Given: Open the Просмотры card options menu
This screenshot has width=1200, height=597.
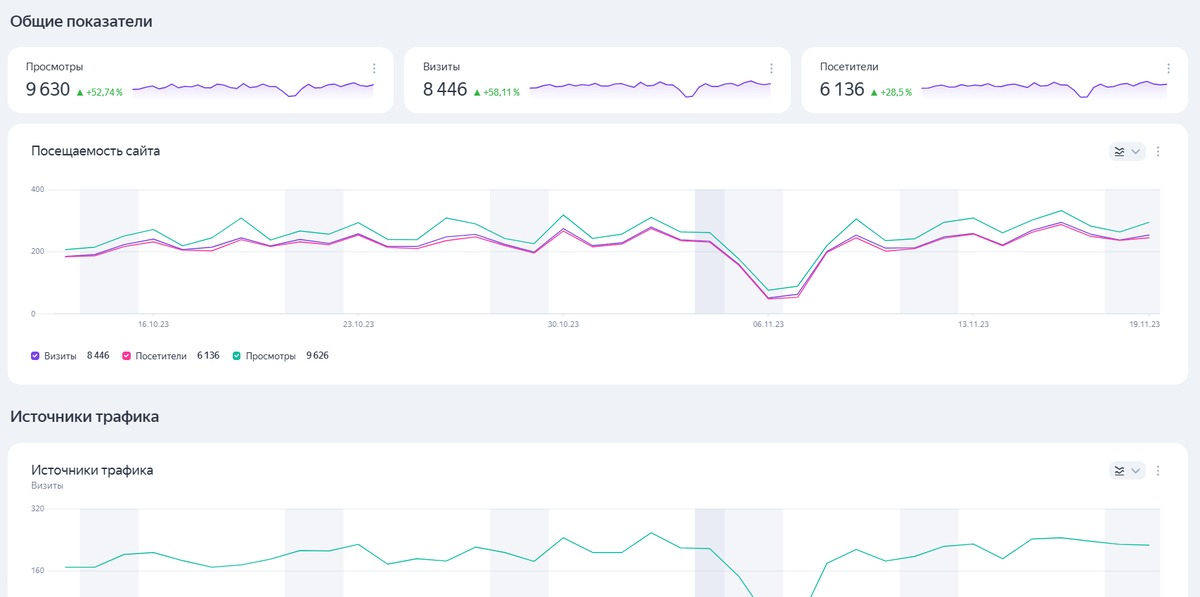Looking at the screenshot, I should pyautogui.click(x=374, y=68).
